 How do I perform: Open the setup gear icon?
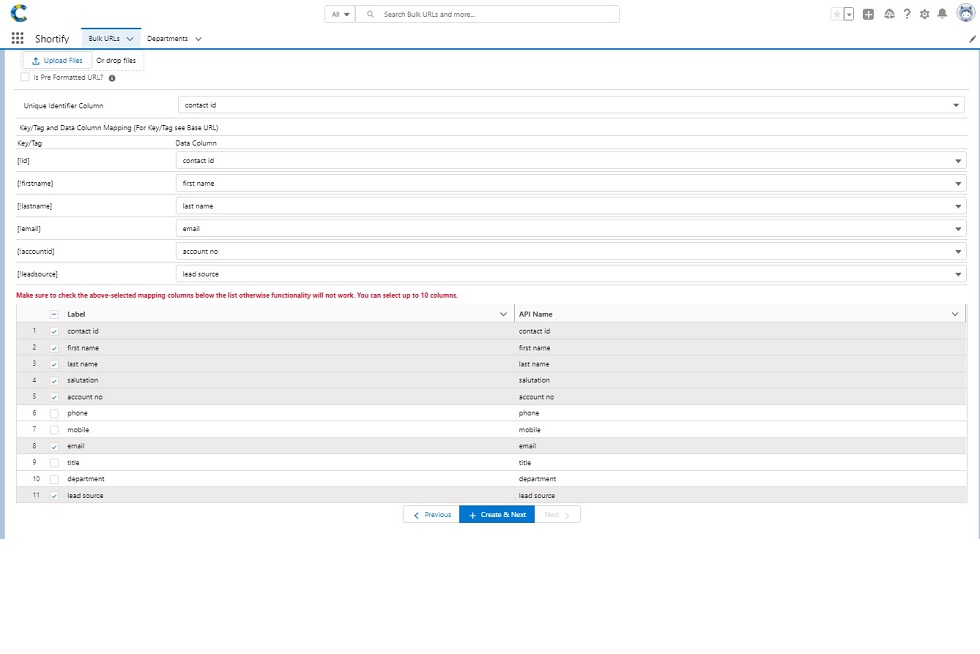(924, 14)
